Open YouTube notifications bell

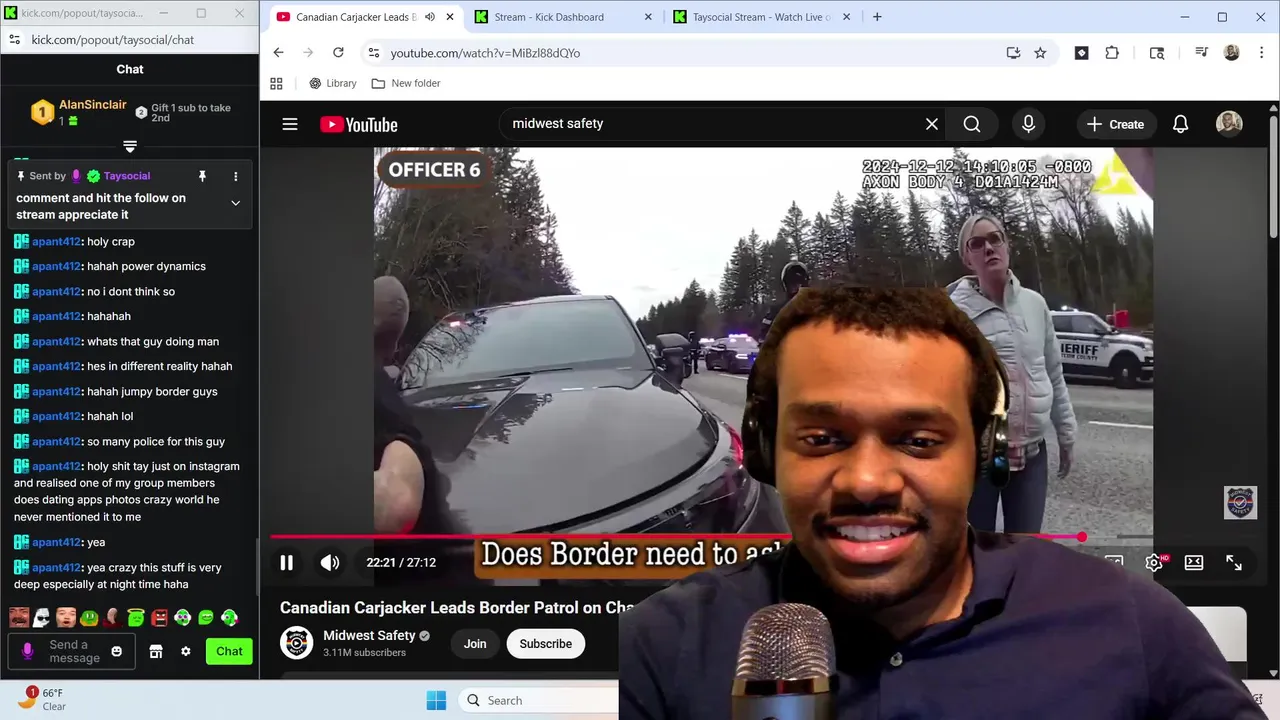click(1181, 124)
